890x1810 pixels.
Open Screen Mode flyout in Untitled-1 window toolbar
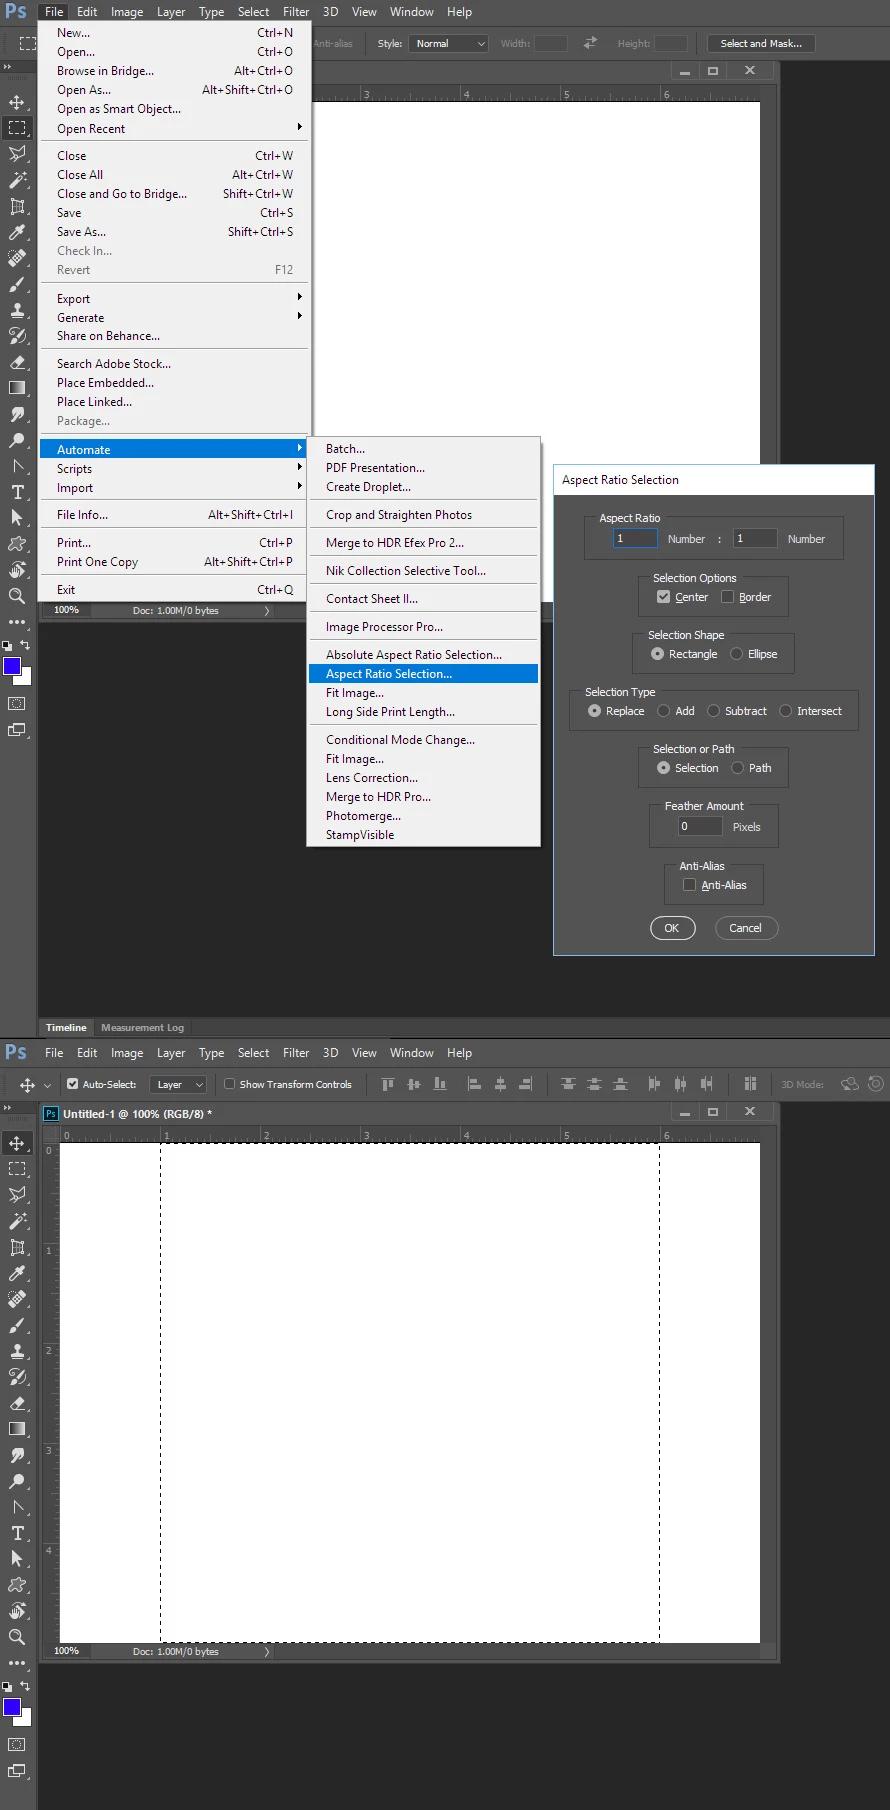(17, 1770)
